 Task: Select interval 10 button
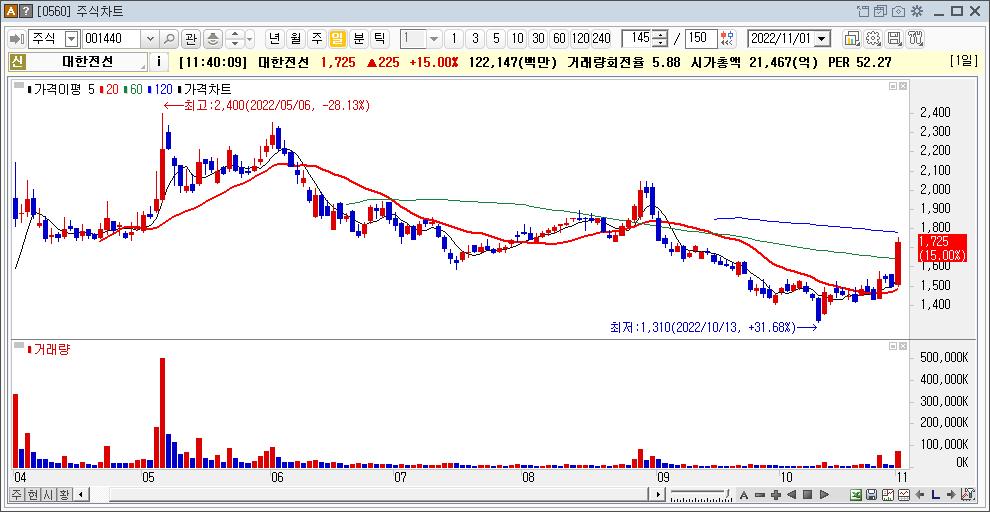pyautogui.click(x=517, y=39)
